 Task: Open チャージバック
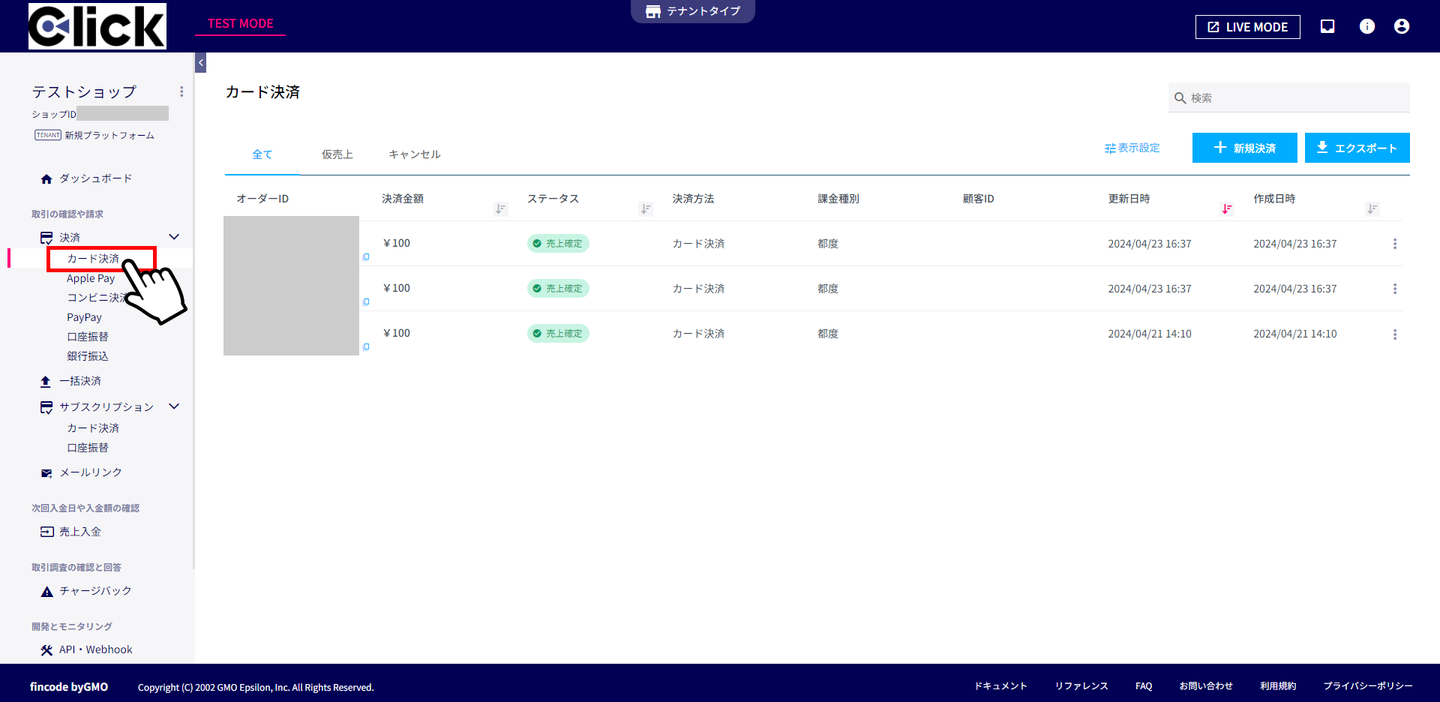tap(95, 591)
